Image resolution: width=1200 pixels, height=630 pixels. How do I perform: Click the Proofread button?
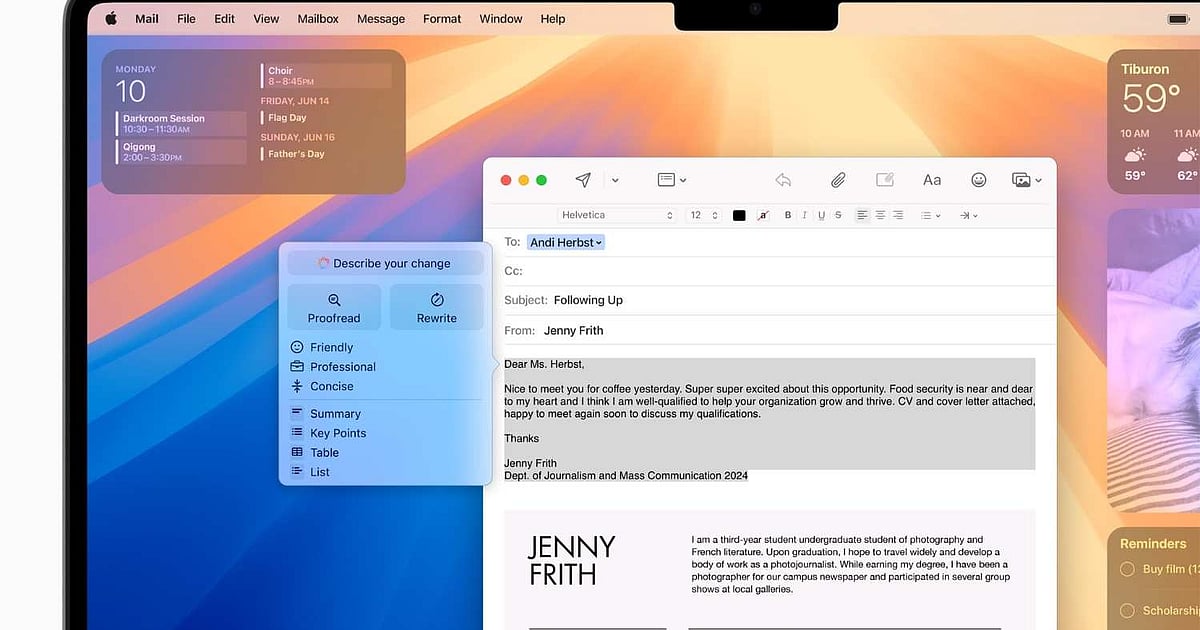coord(334,307)
